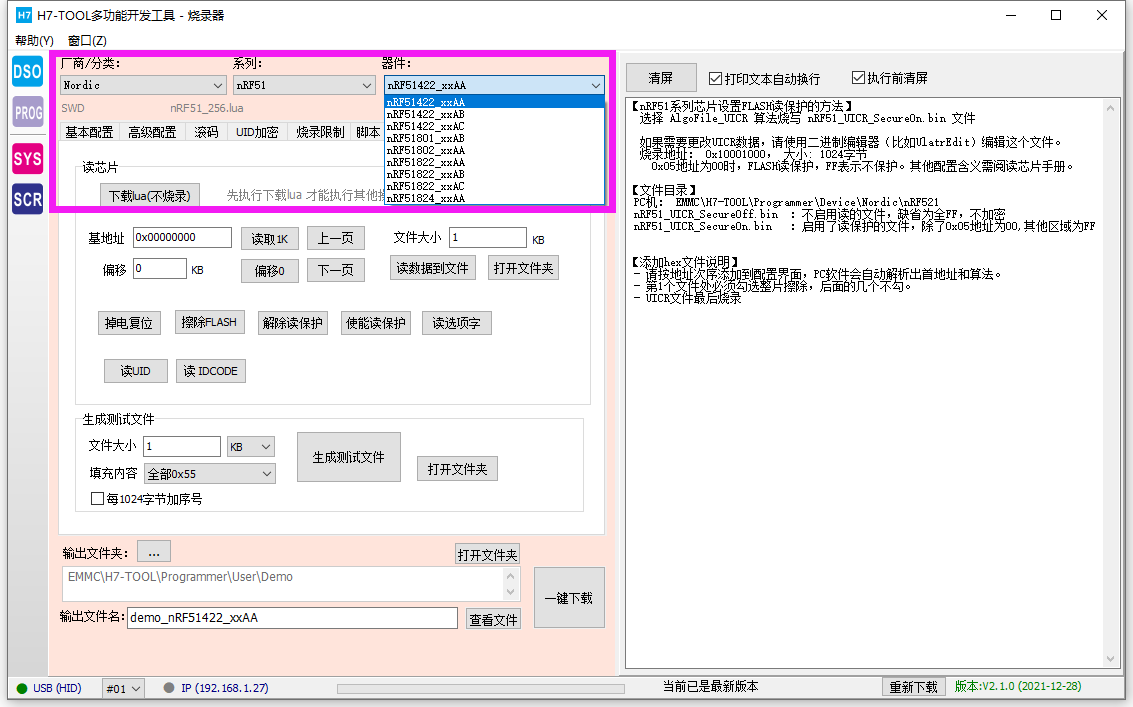Open the manufacturer dropdown showing Nordic

[x=143, y=85]
